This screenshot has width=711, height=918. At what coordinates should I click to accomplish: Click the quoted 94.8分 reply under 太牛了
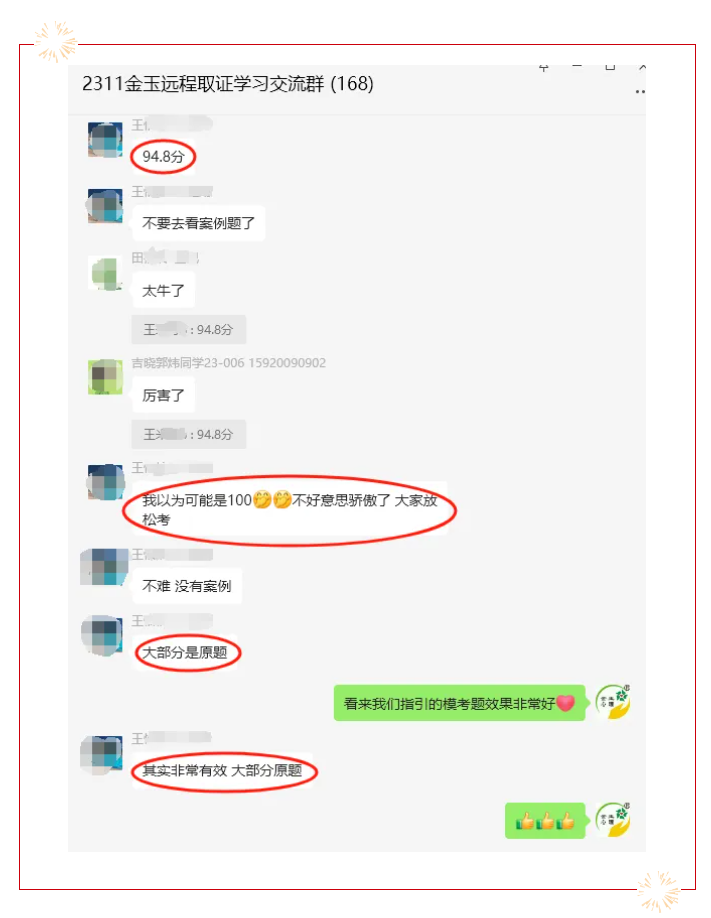click(x=189, y=330)
